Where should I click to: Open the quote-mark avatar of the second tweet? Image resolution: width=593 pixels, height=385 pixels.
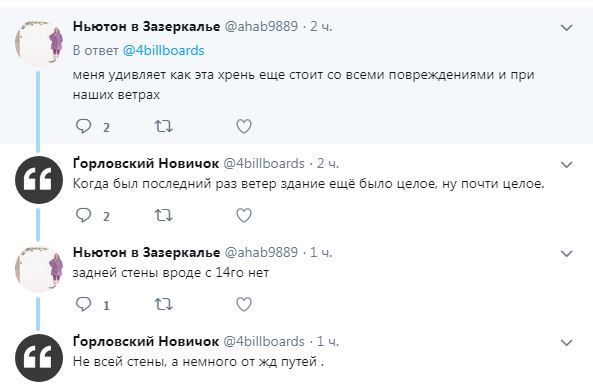[x=39, y=180]
